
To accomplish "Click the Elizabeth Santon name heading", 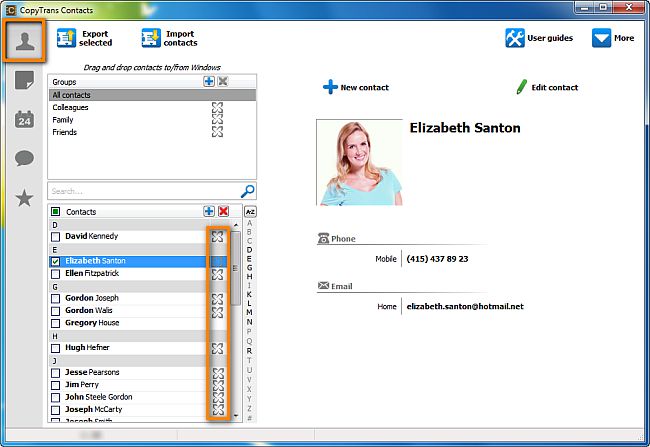I will coord(465,128).
